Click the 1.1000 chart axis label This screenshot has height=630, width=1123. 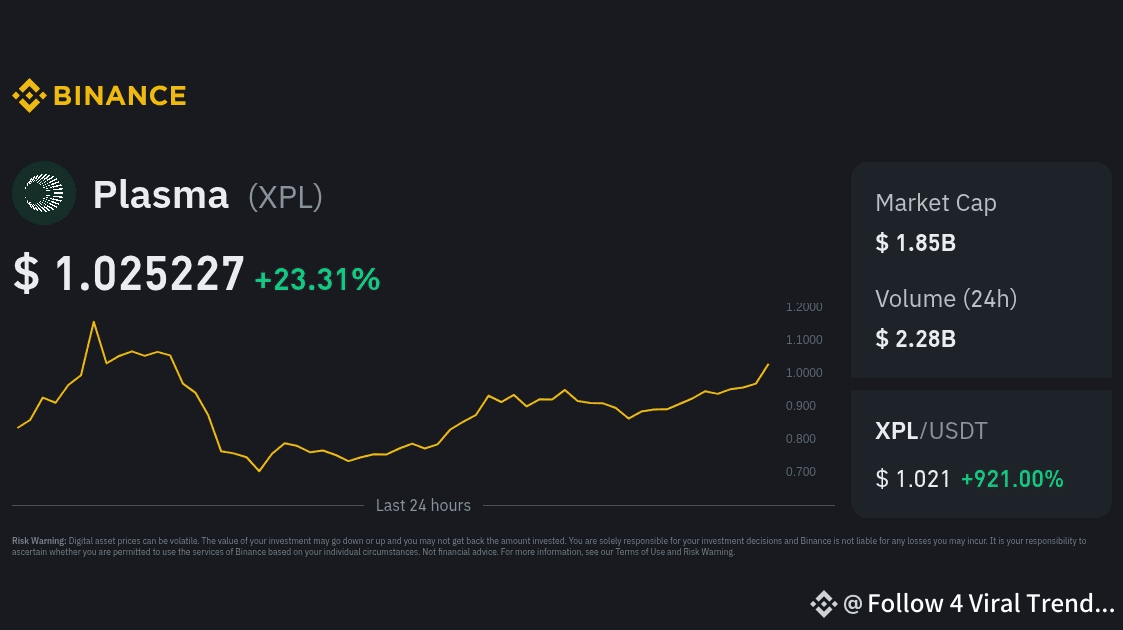click(804, 340)
